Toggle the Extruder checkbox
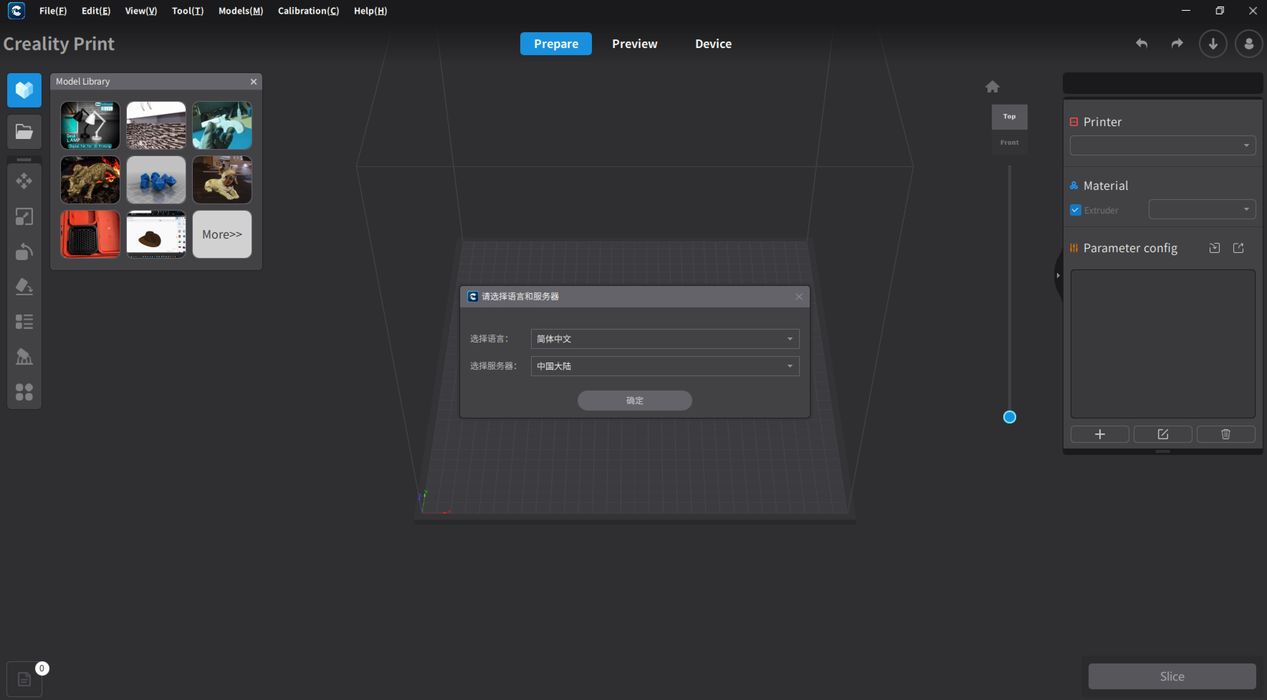Screen dimensions: 1267x700 [x=1075, y=210]
